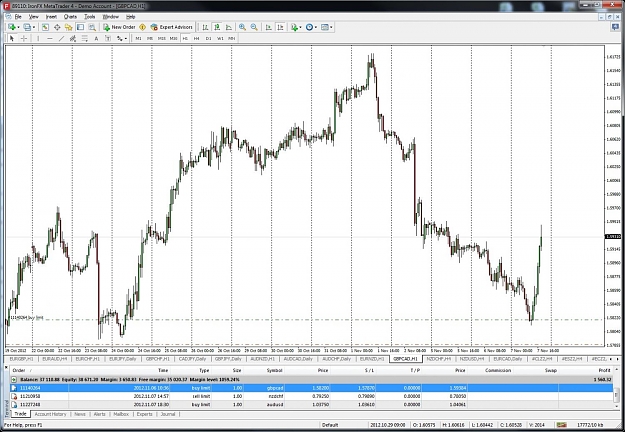This screenshot has width=625, height=432.
Task: Open the Charts menu
Action: tap(70, 17)
